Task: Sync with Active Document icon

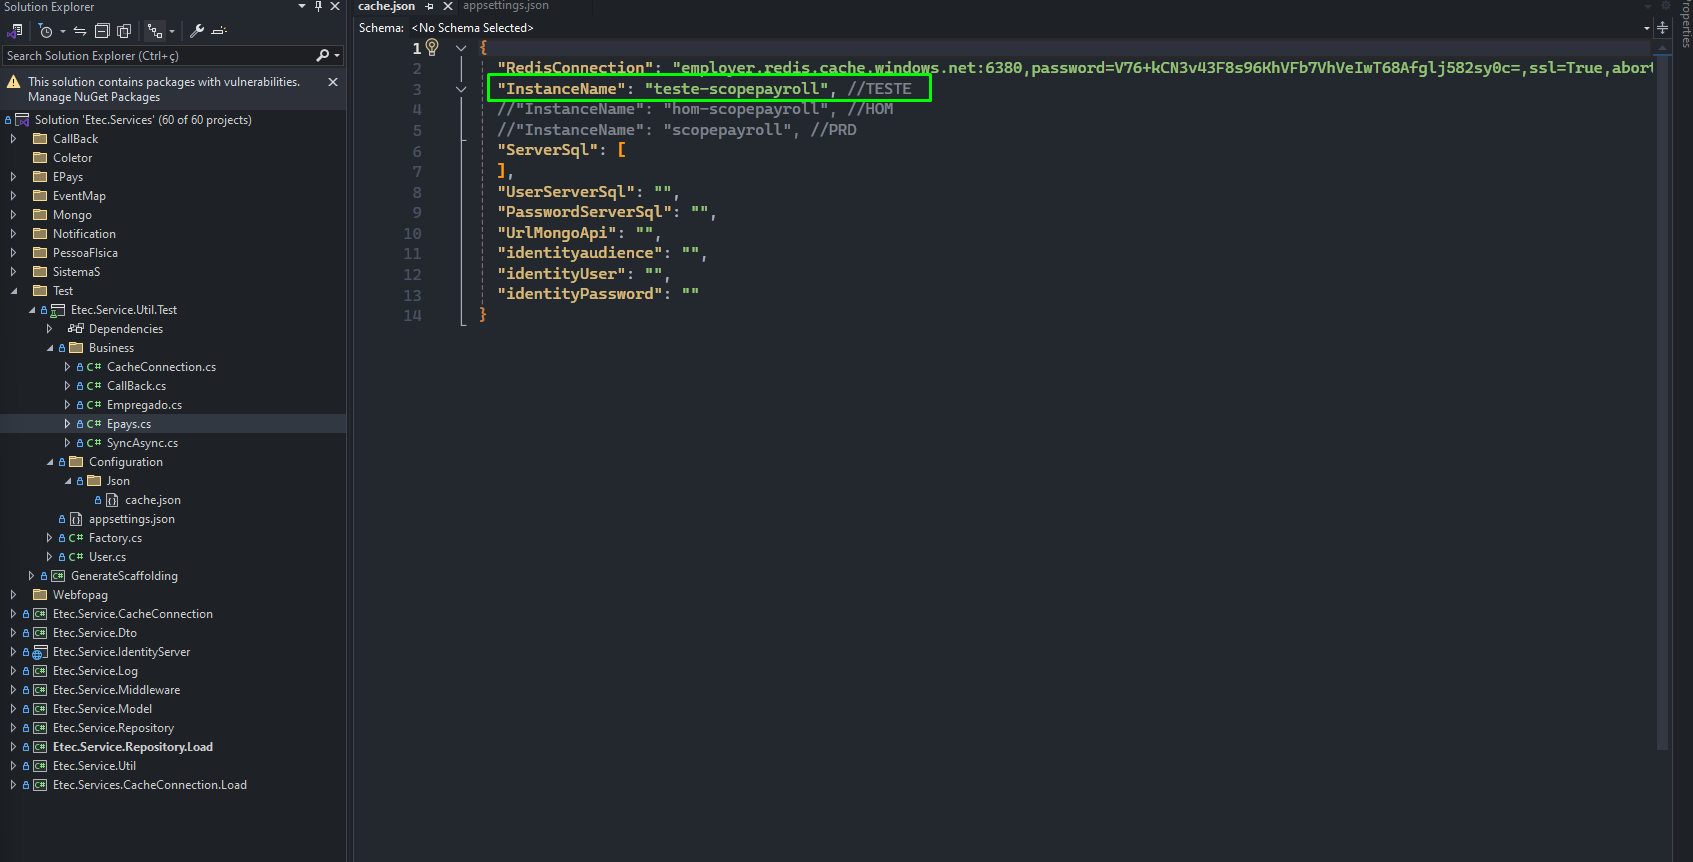Action: click(80, 31)
